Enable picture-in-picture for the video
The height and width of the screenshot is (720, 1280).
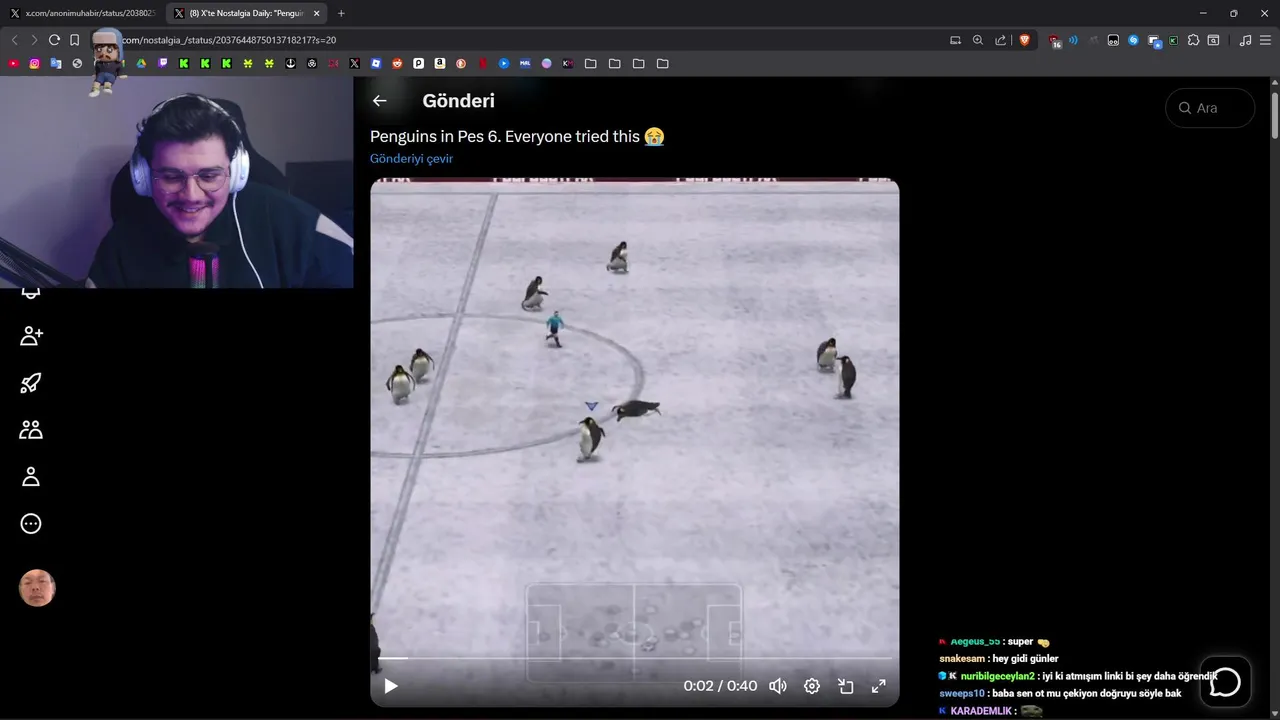point(845,686)
